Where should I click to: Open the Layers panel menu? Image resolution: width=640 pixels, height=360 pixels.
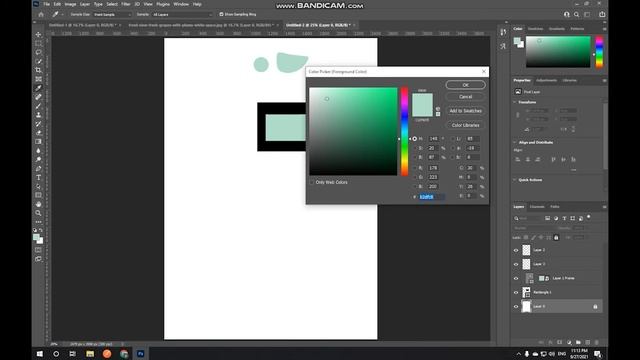[604, 207]
